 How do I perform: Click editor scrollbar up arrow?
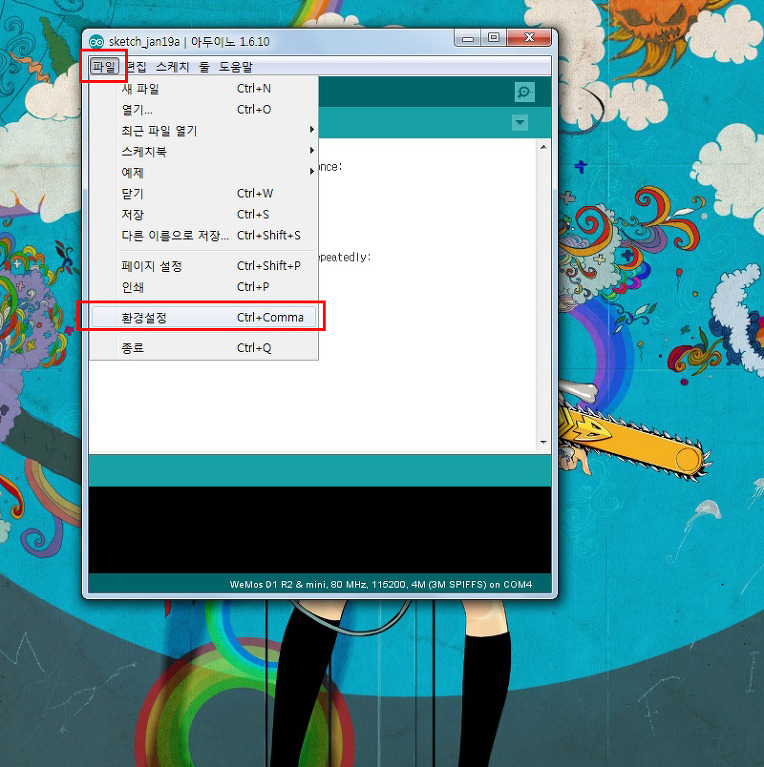[x=543, y=147]
